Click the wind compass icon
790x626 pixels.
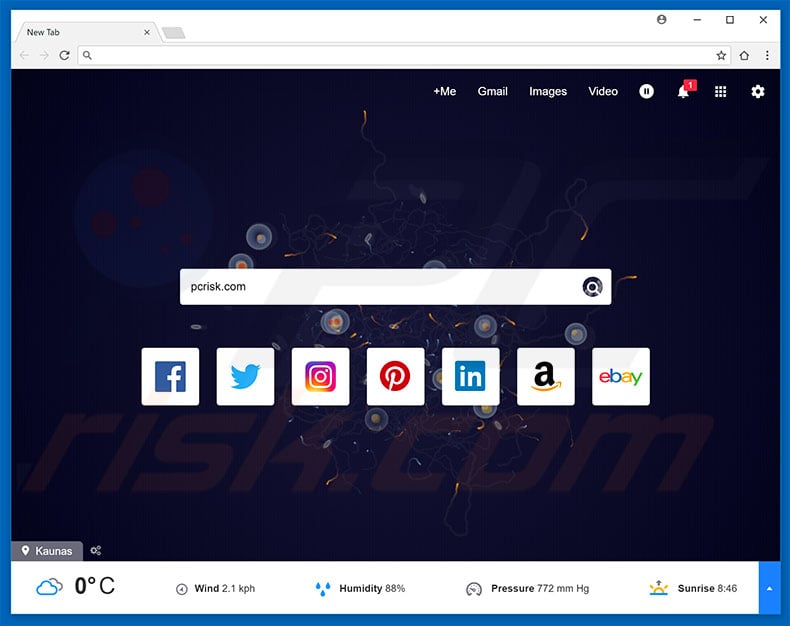point(182,589)
